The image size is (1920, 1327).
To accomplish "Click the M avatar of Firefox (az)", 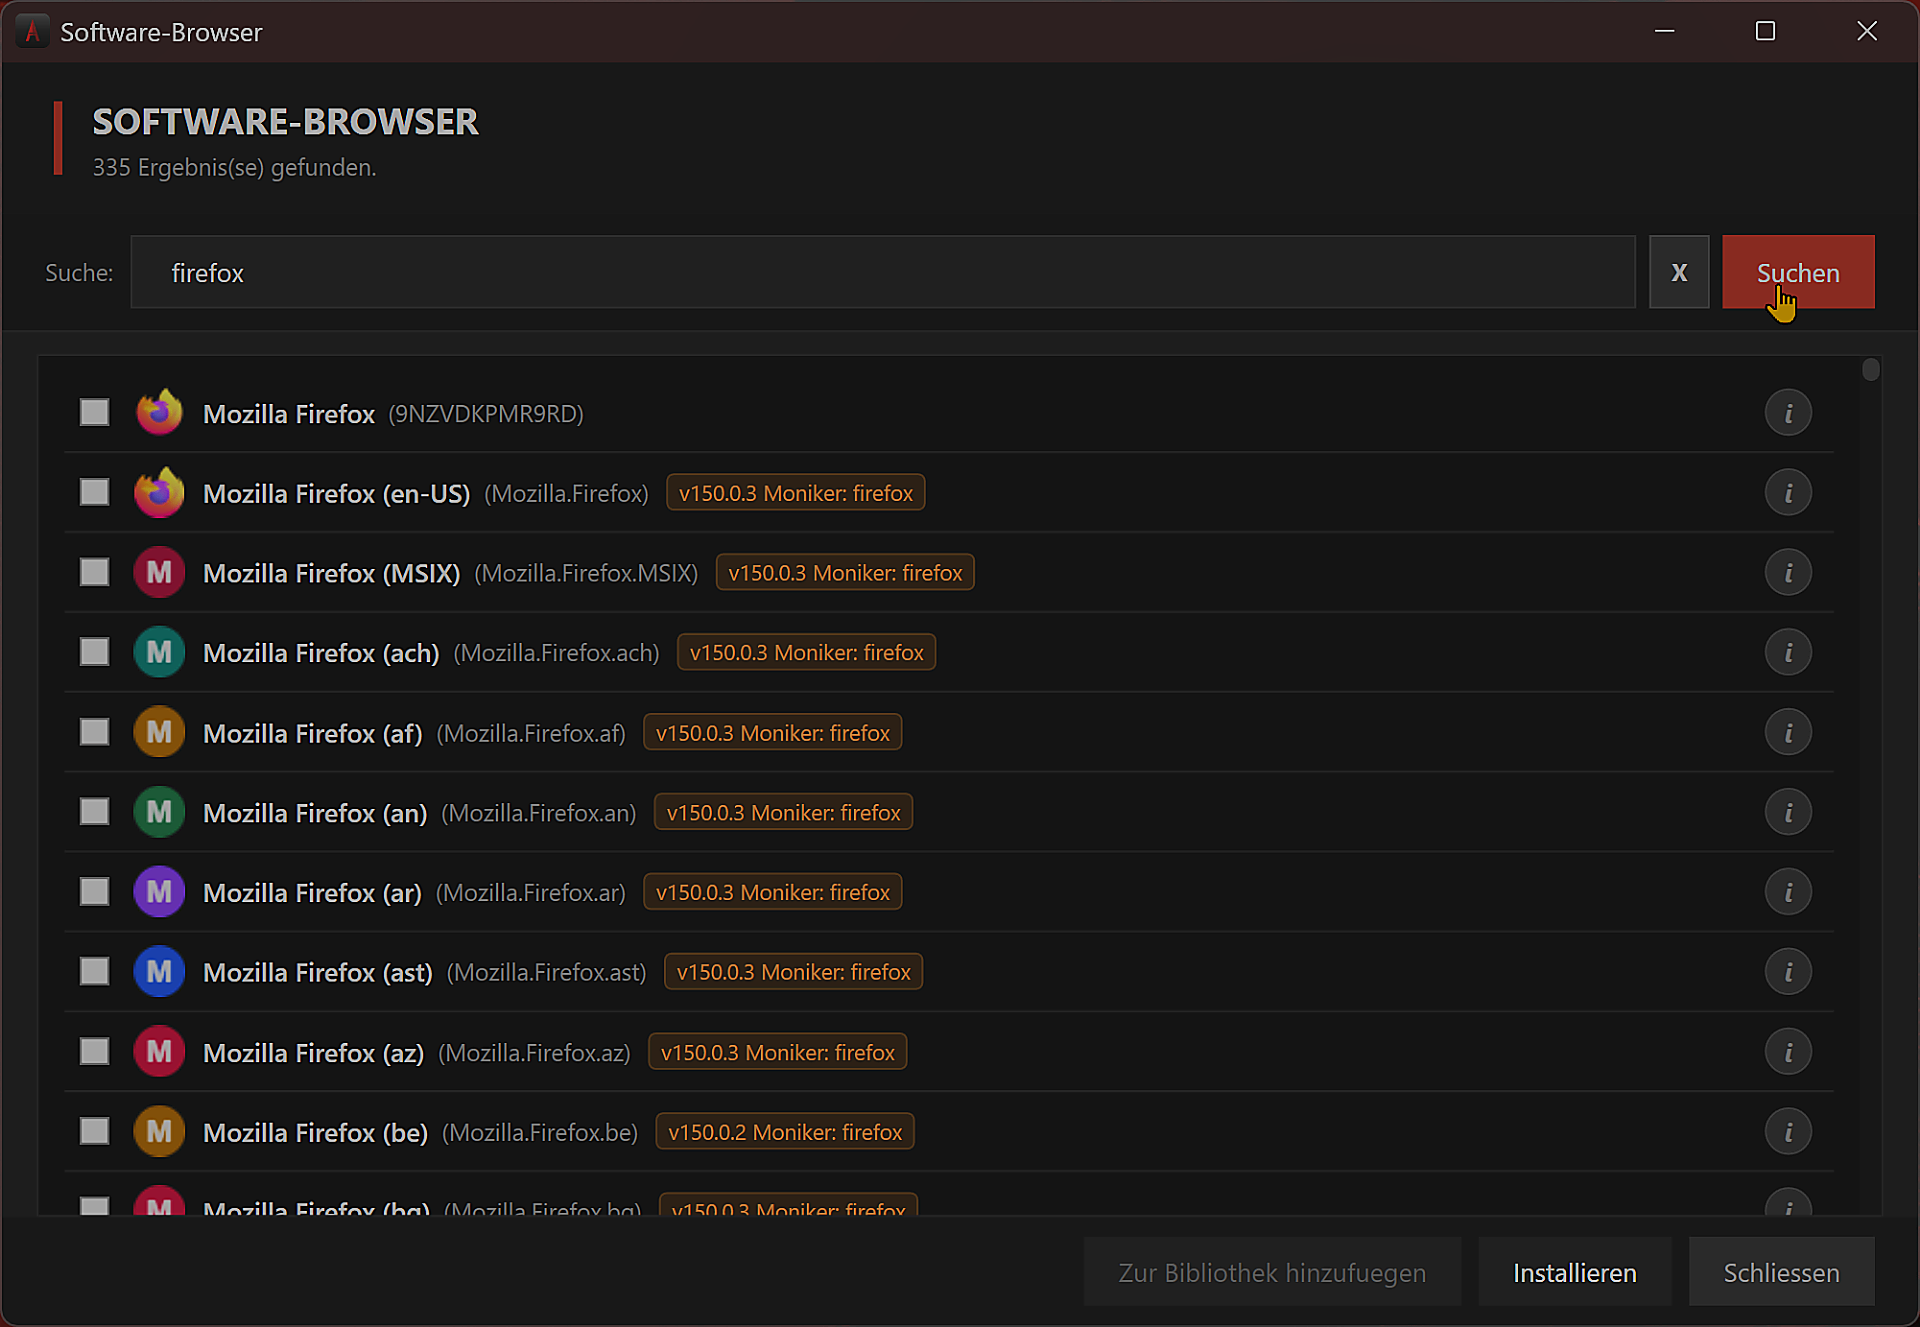I will click(x=159, y=1052).
